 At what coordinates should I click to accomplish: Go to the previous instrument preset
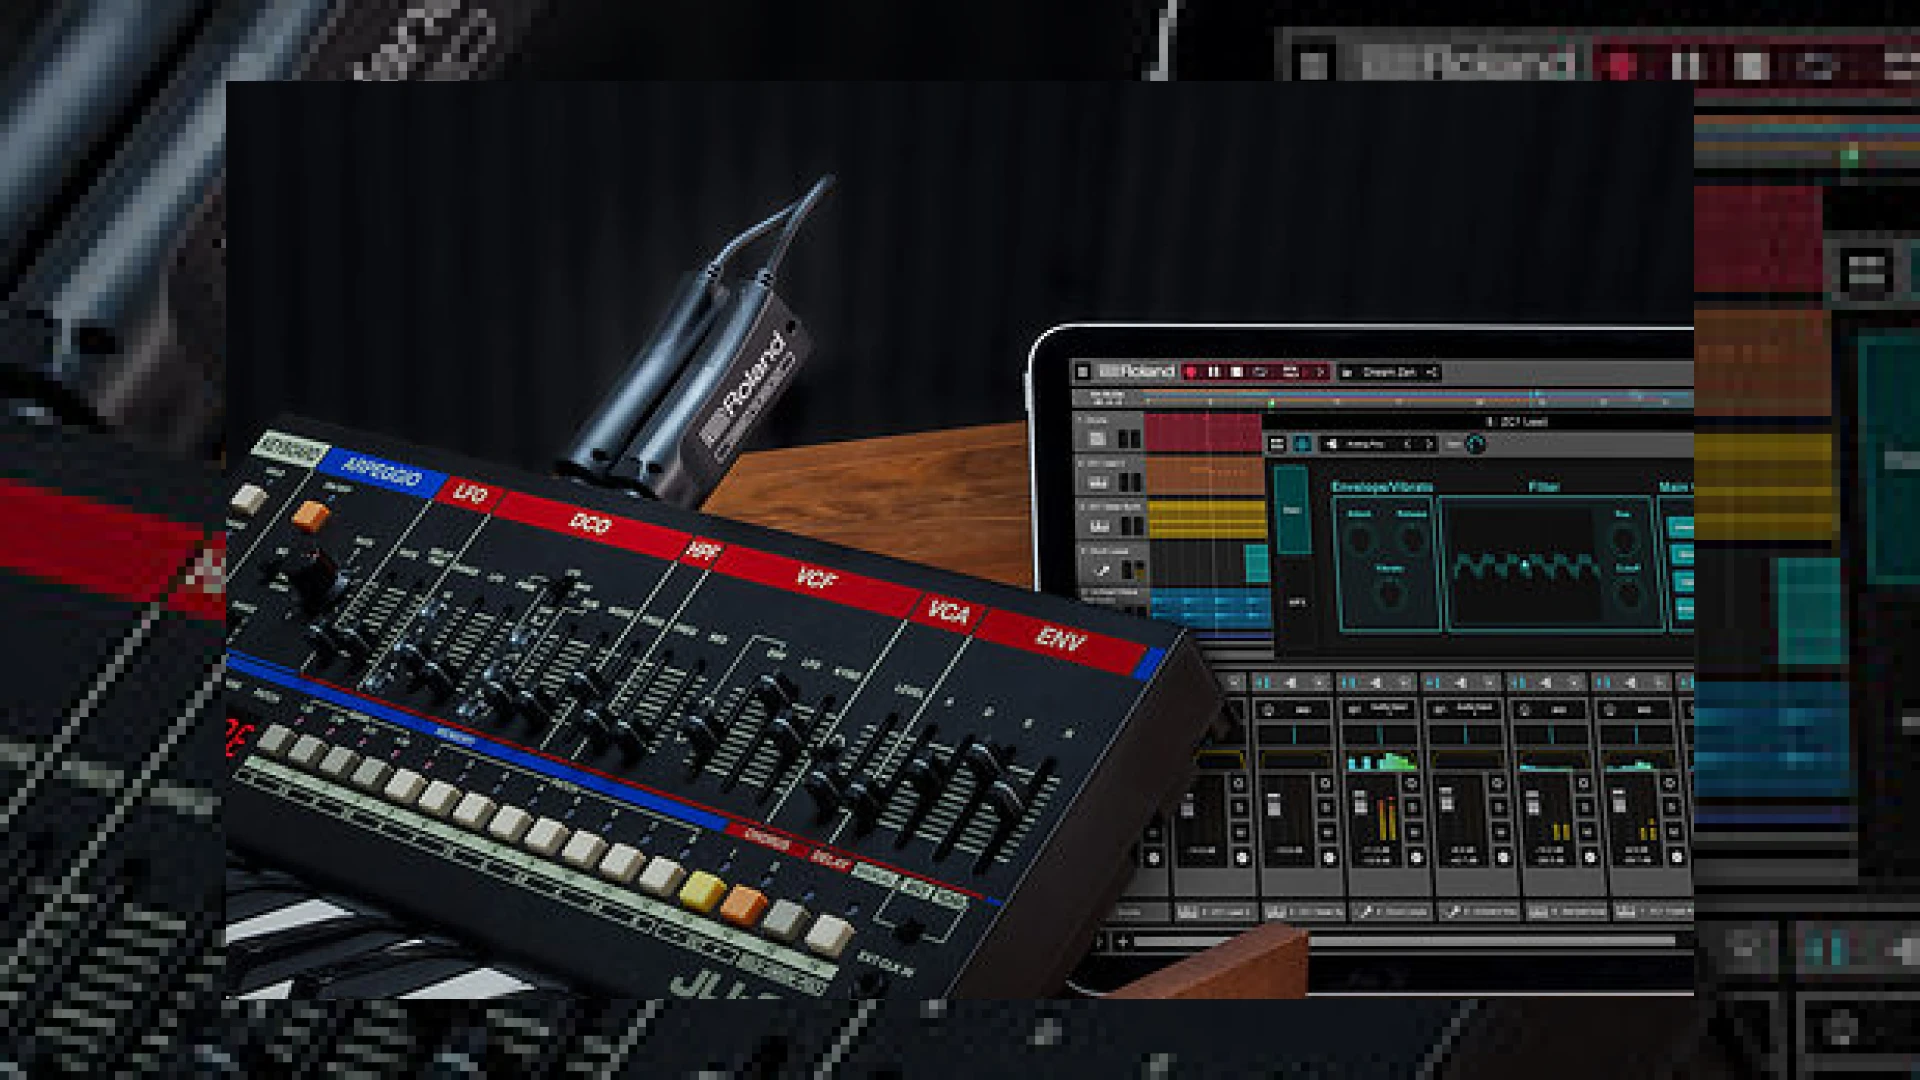[1407, 443]
